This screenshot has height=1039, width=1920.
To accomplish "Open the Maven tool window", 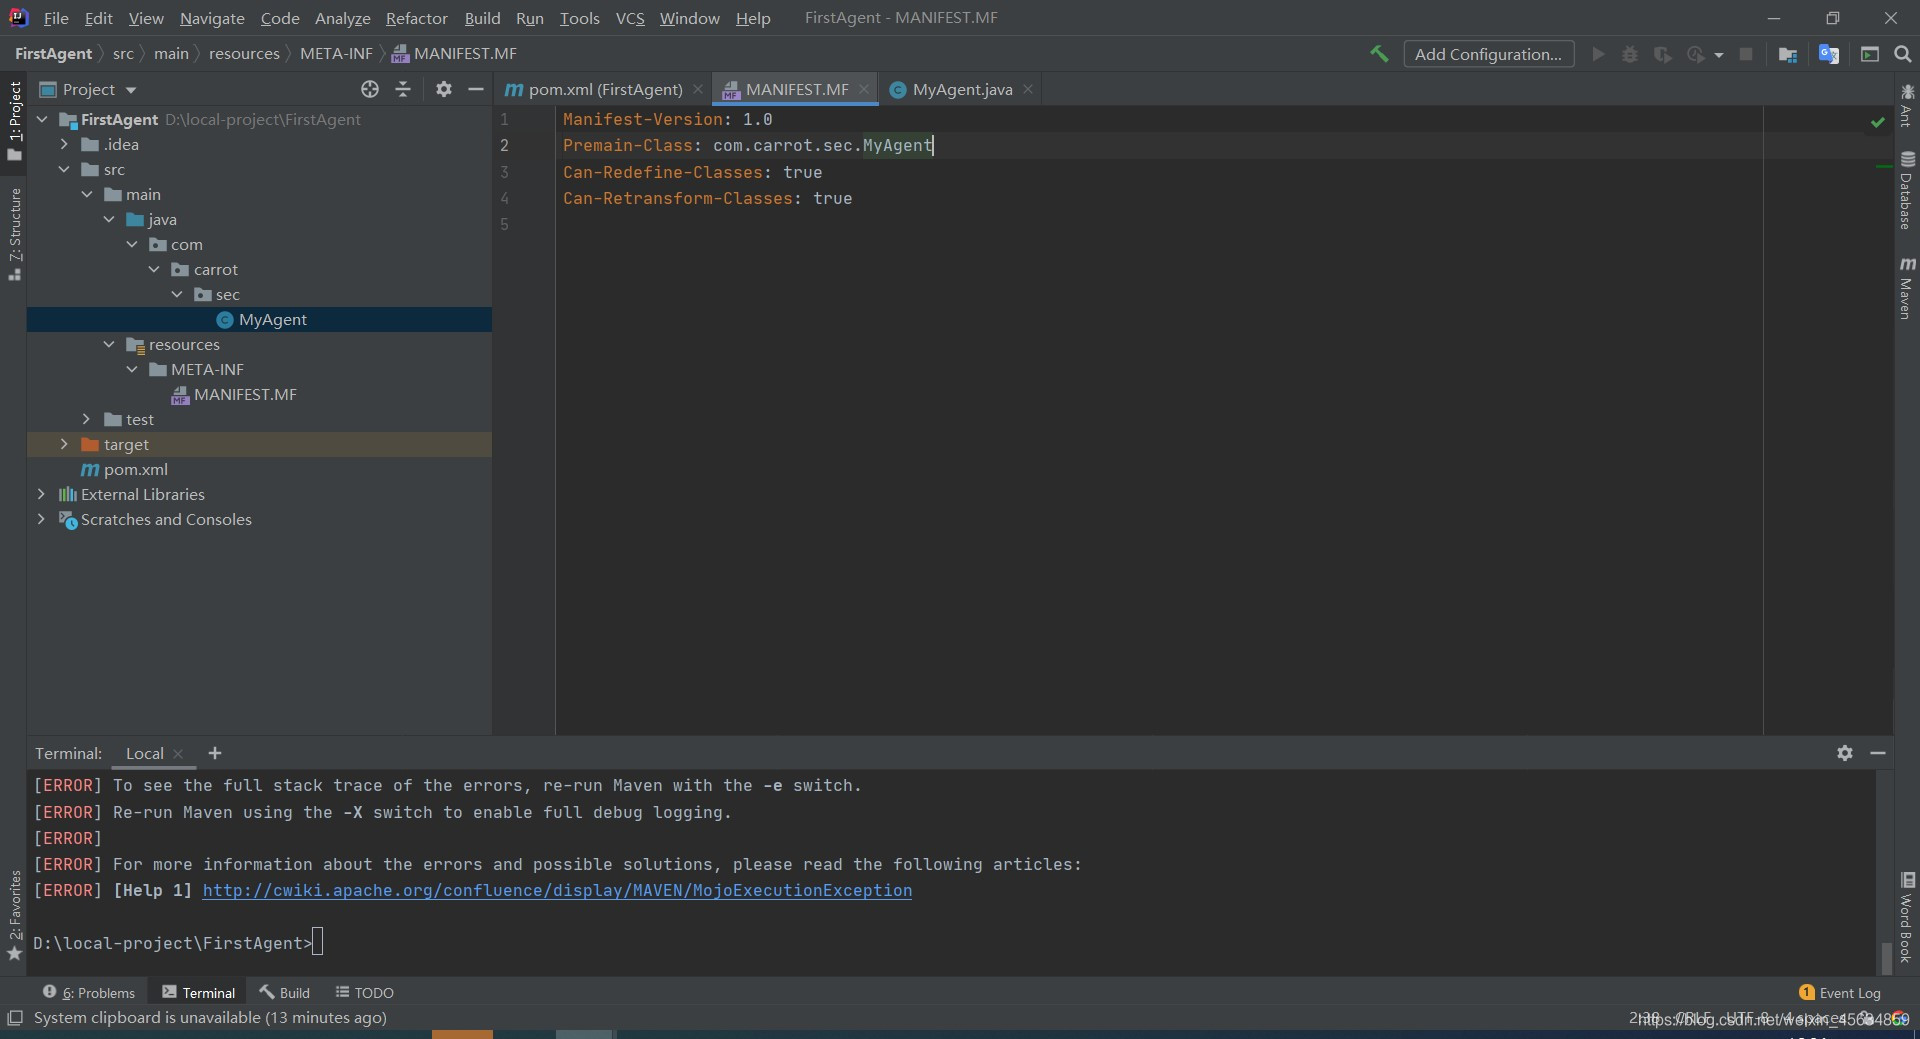I will (1907, 288).
